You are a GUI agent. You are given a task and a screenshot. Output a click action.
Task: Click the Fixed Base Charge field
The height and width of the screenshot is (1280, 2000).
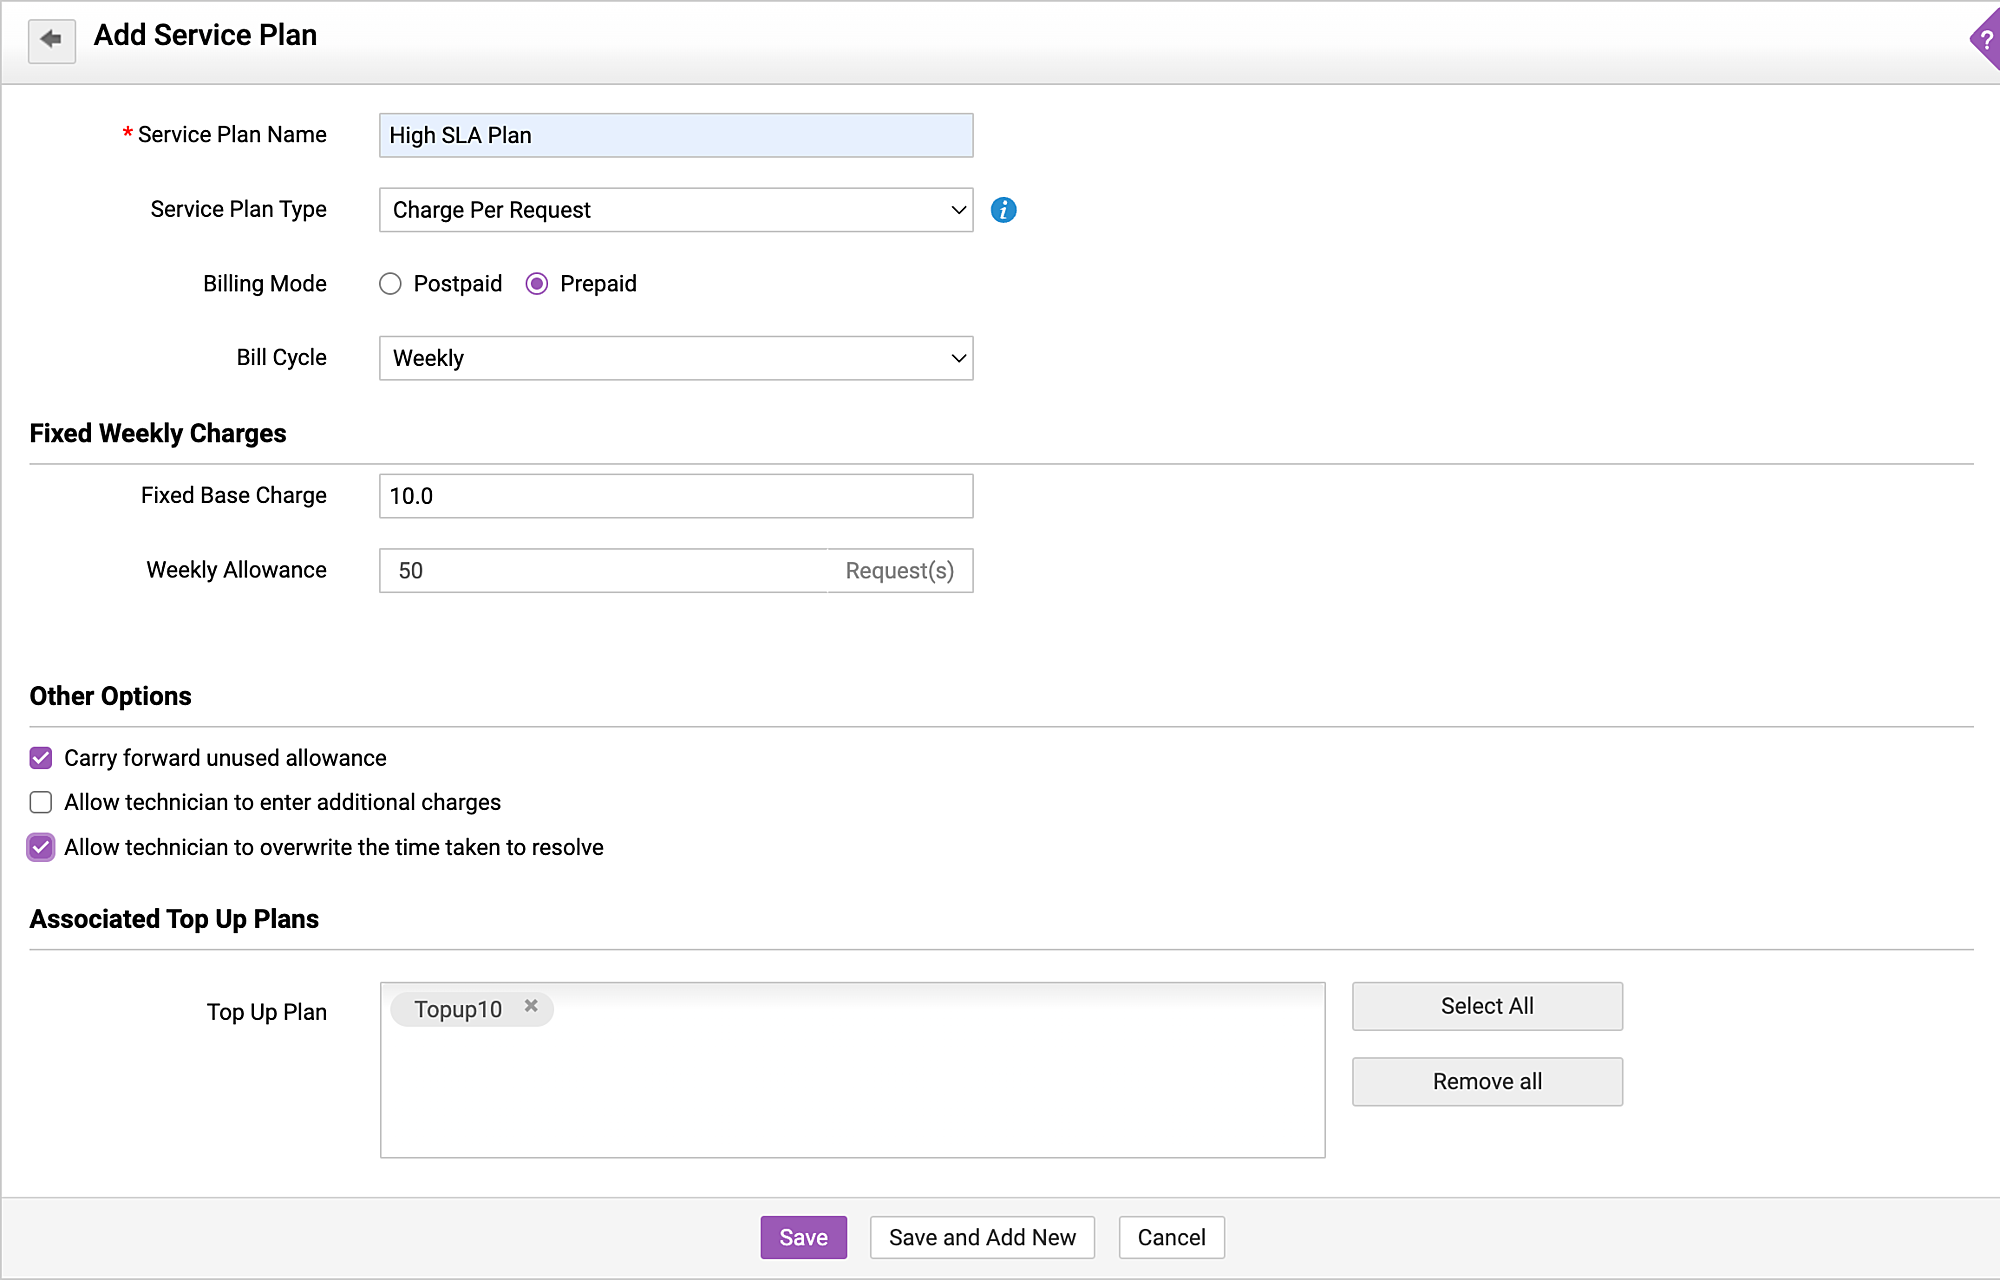(676, 496)
